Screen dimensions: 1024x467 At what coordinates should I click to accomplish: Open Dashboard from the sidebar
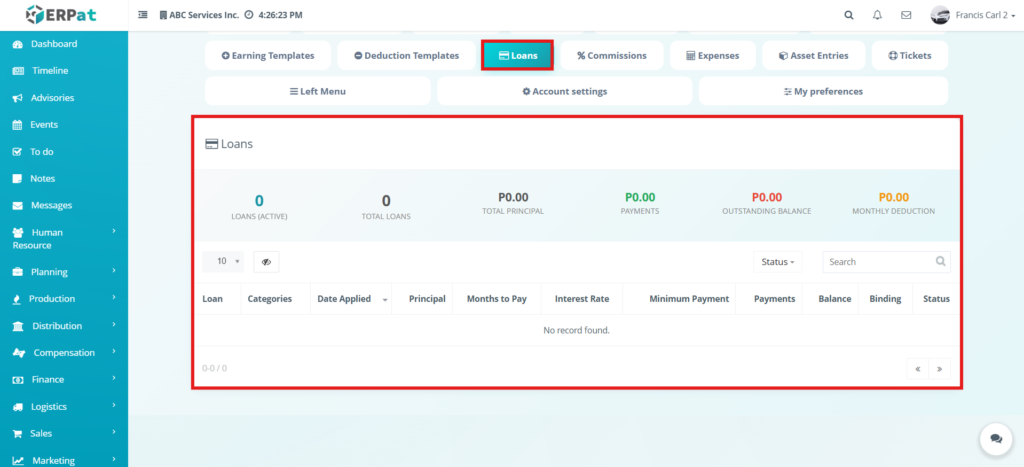[x=53, y=44]
